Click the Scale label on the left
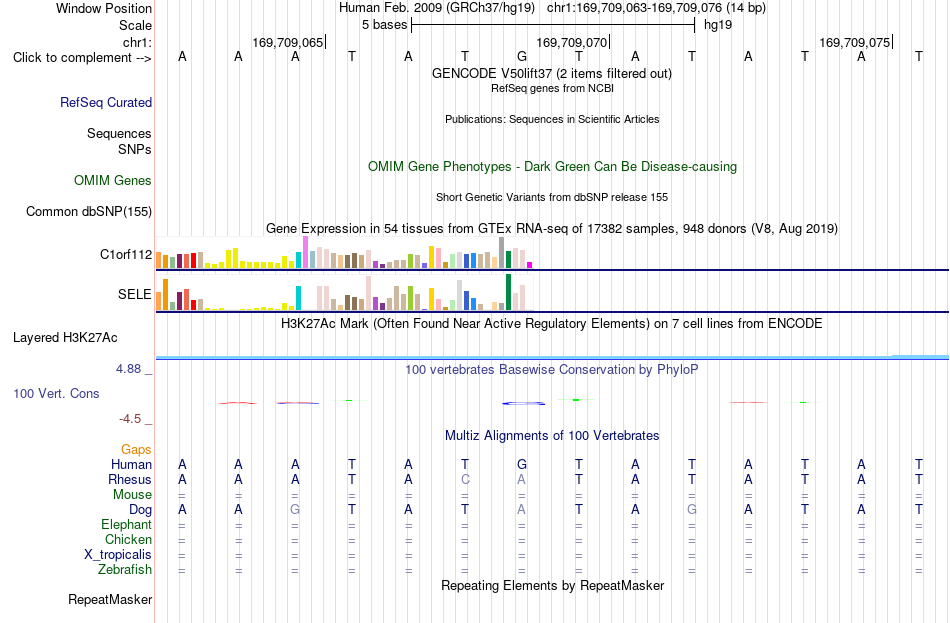This screenshot has height=623, width=950. click(x=135, y=25)
